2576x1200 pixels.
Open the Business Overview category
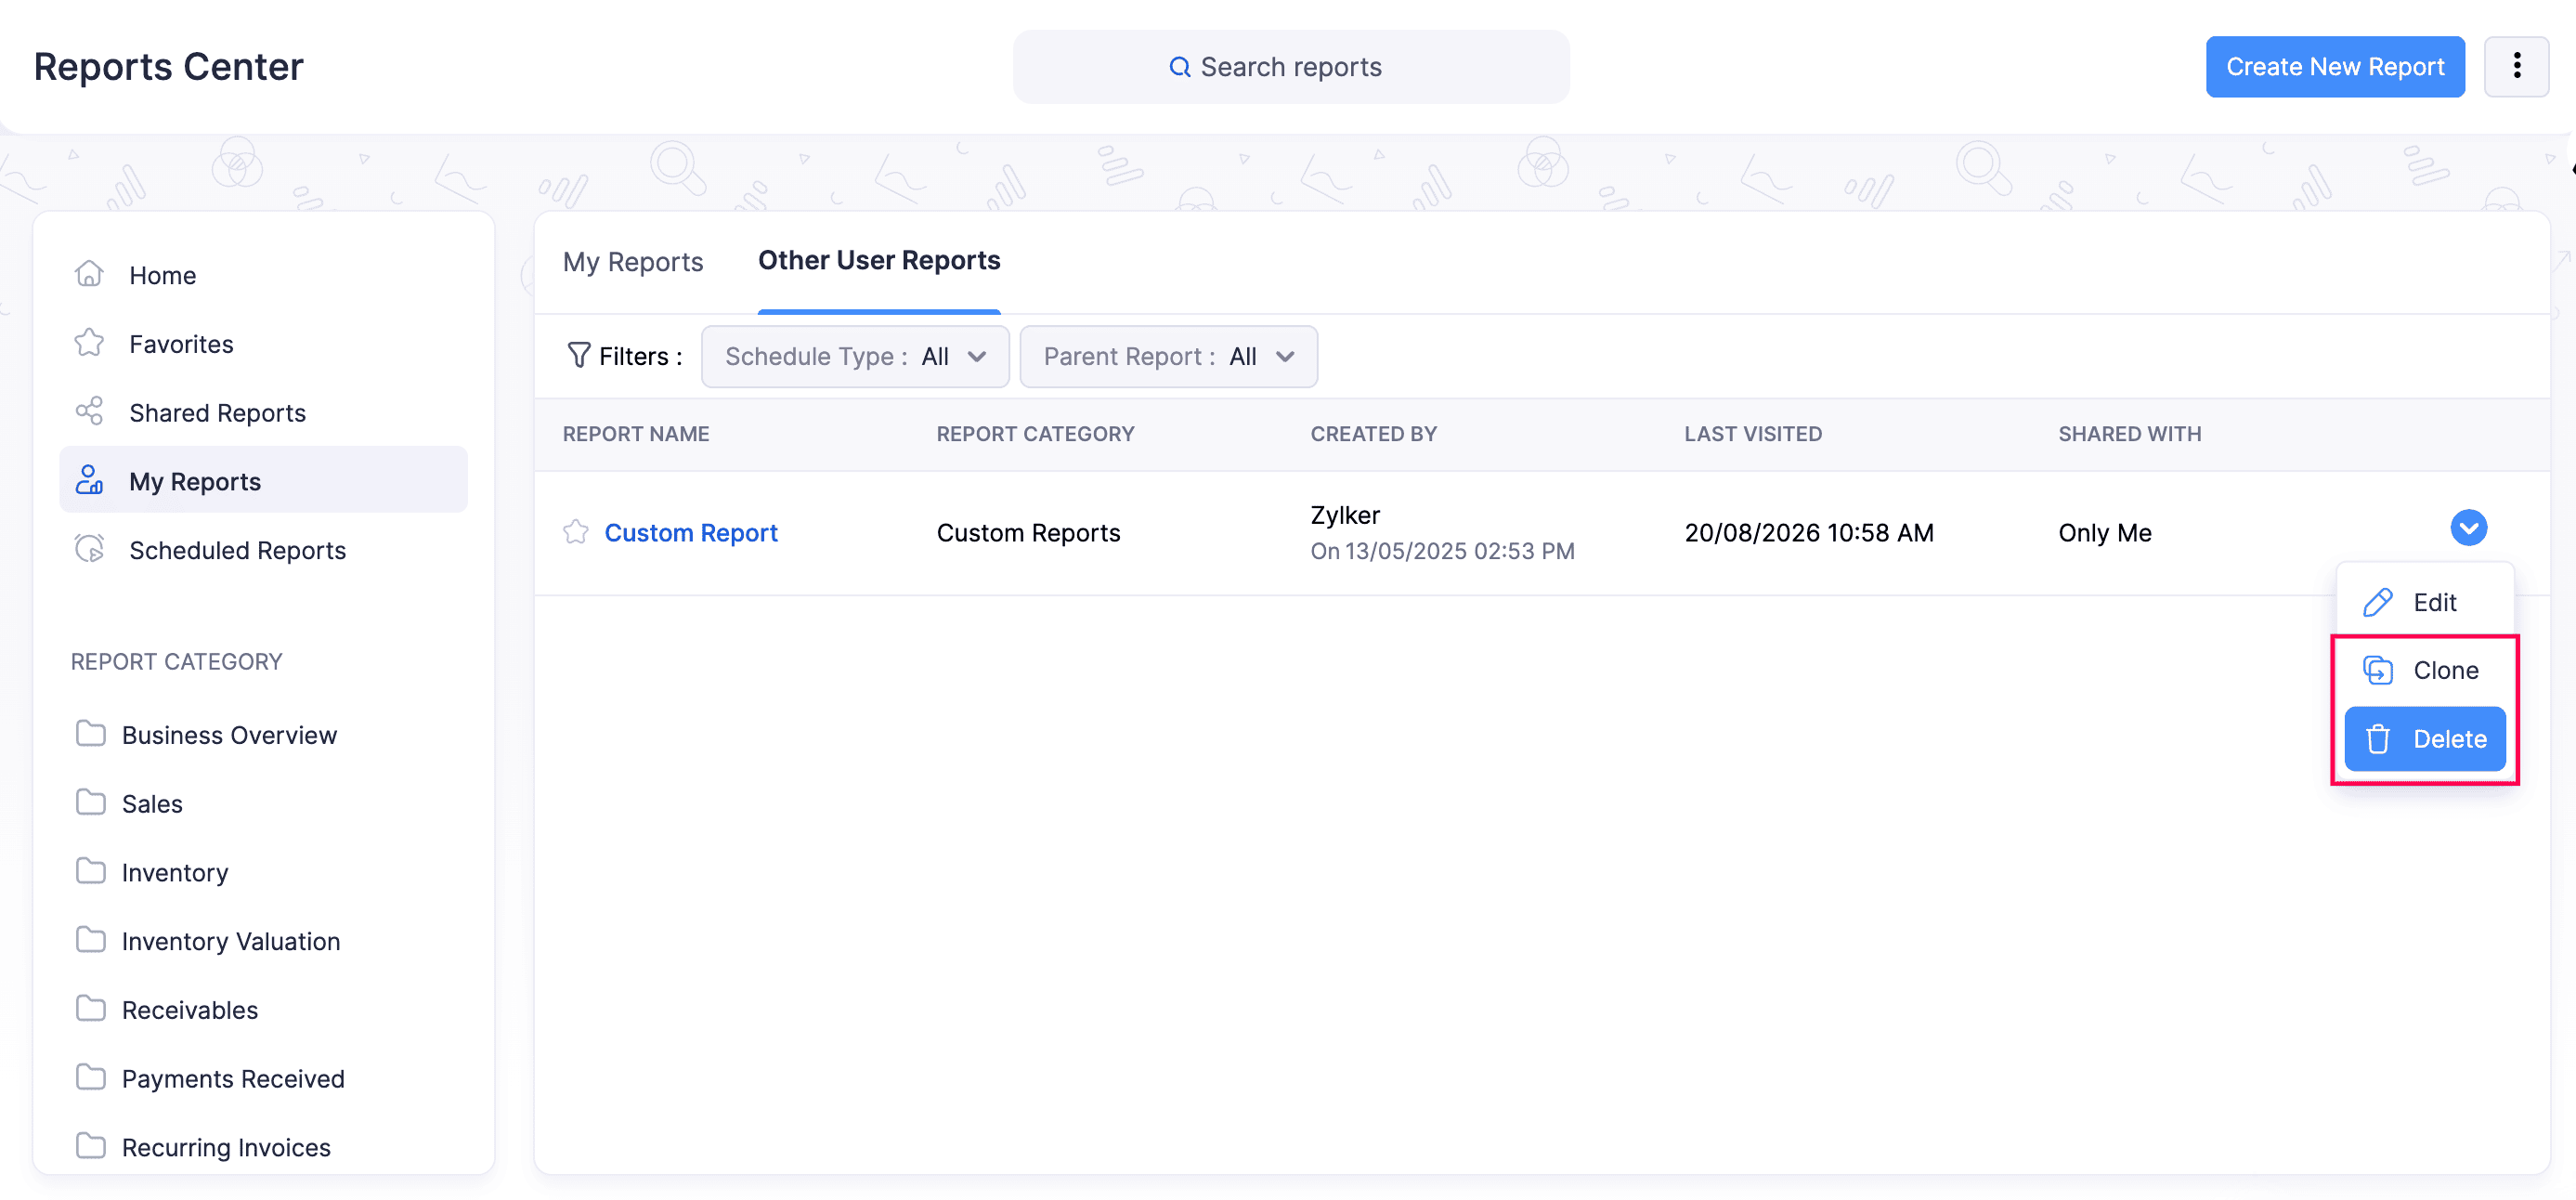click(x=229, y=734)
